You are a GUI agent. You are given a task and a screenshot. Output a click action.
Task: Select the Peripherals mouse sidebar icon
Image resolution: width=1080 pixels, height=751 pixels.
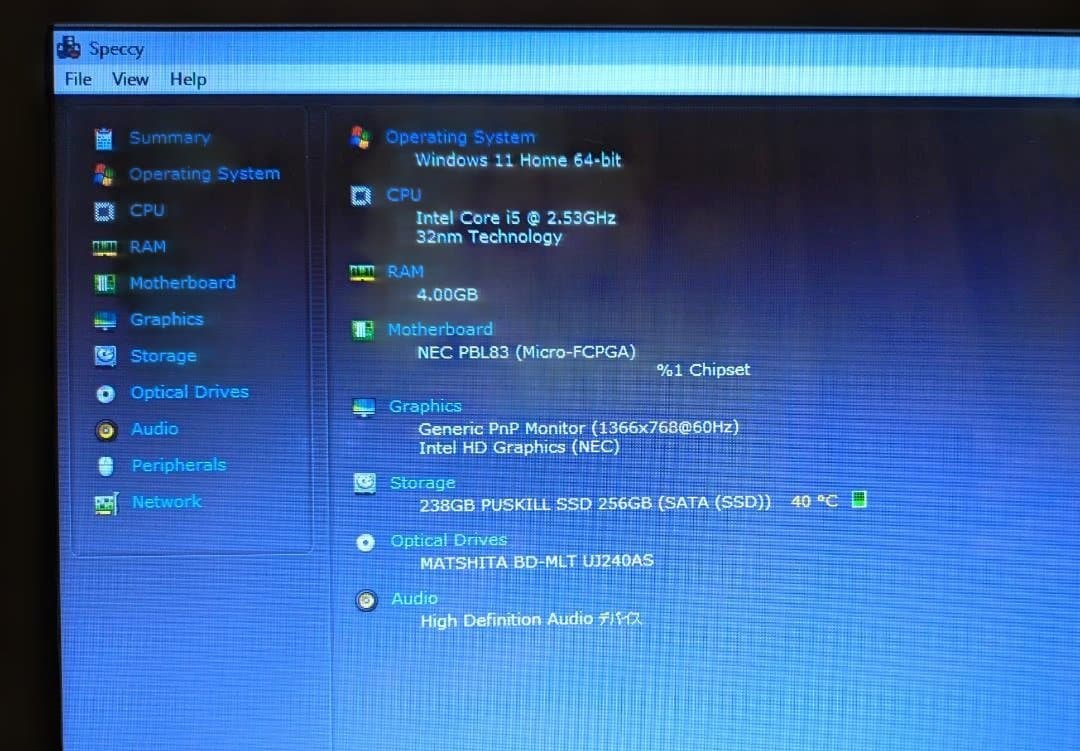(106, 466)
